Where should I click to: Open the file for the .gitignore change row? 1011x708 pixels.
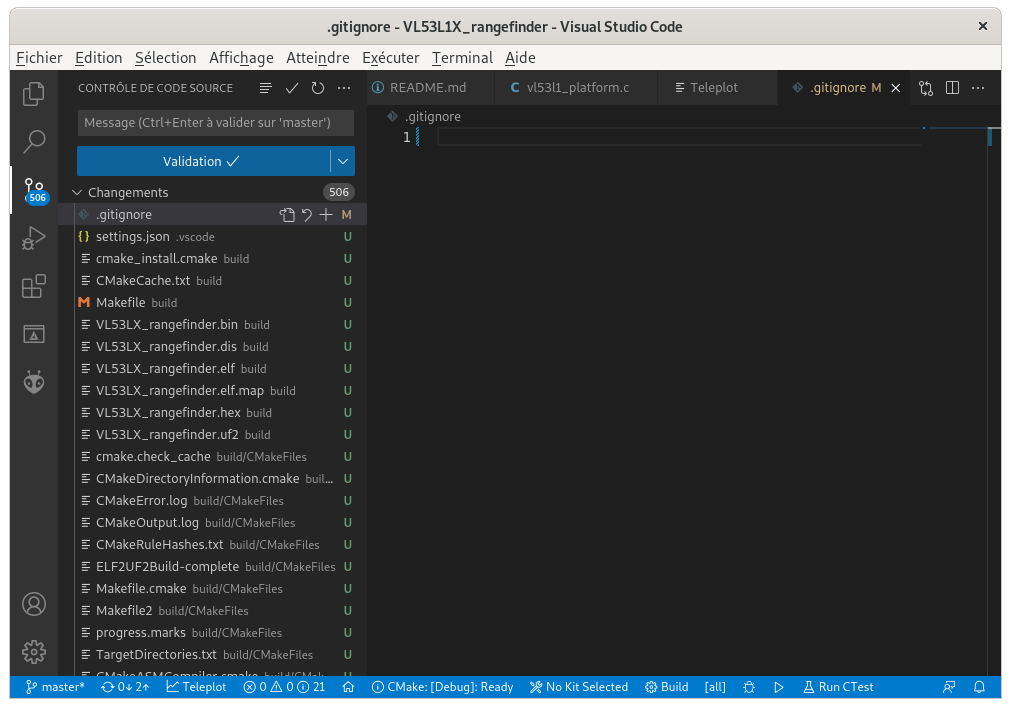287,215
